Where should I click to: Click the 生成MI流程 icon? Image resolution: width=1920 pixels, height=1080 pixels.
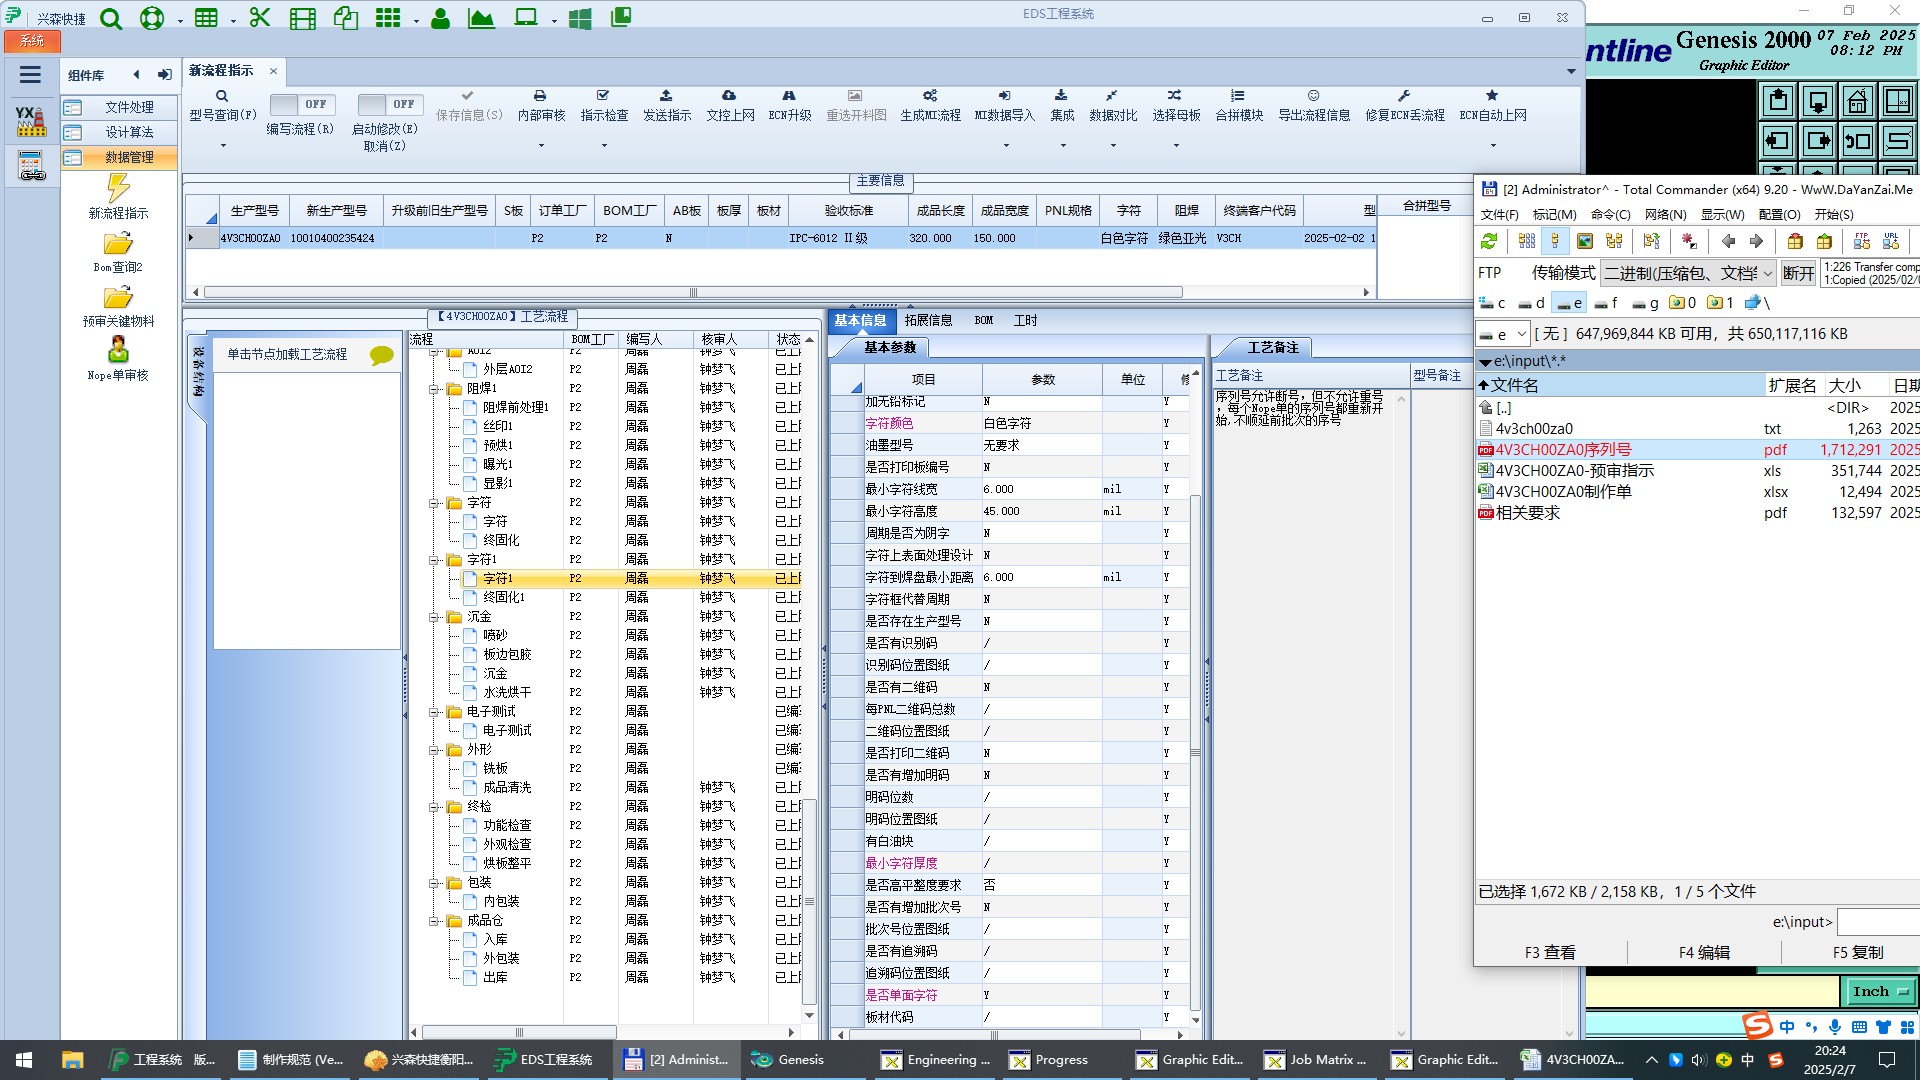click(x=930, y=96)
